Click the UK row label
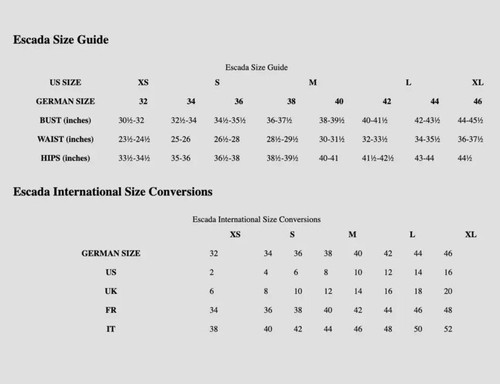The image size is (500, 384). click(111, 291)
